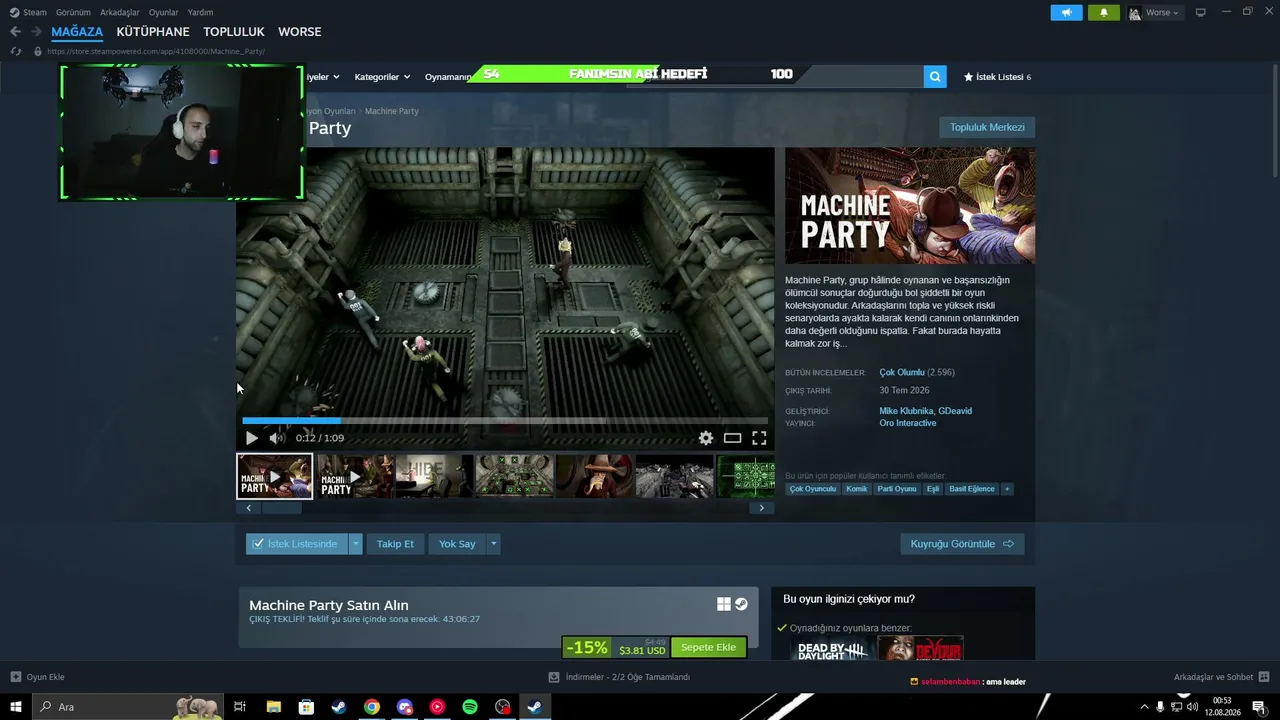Select the Parti Oyunu tag

click(x=897, y=489)
